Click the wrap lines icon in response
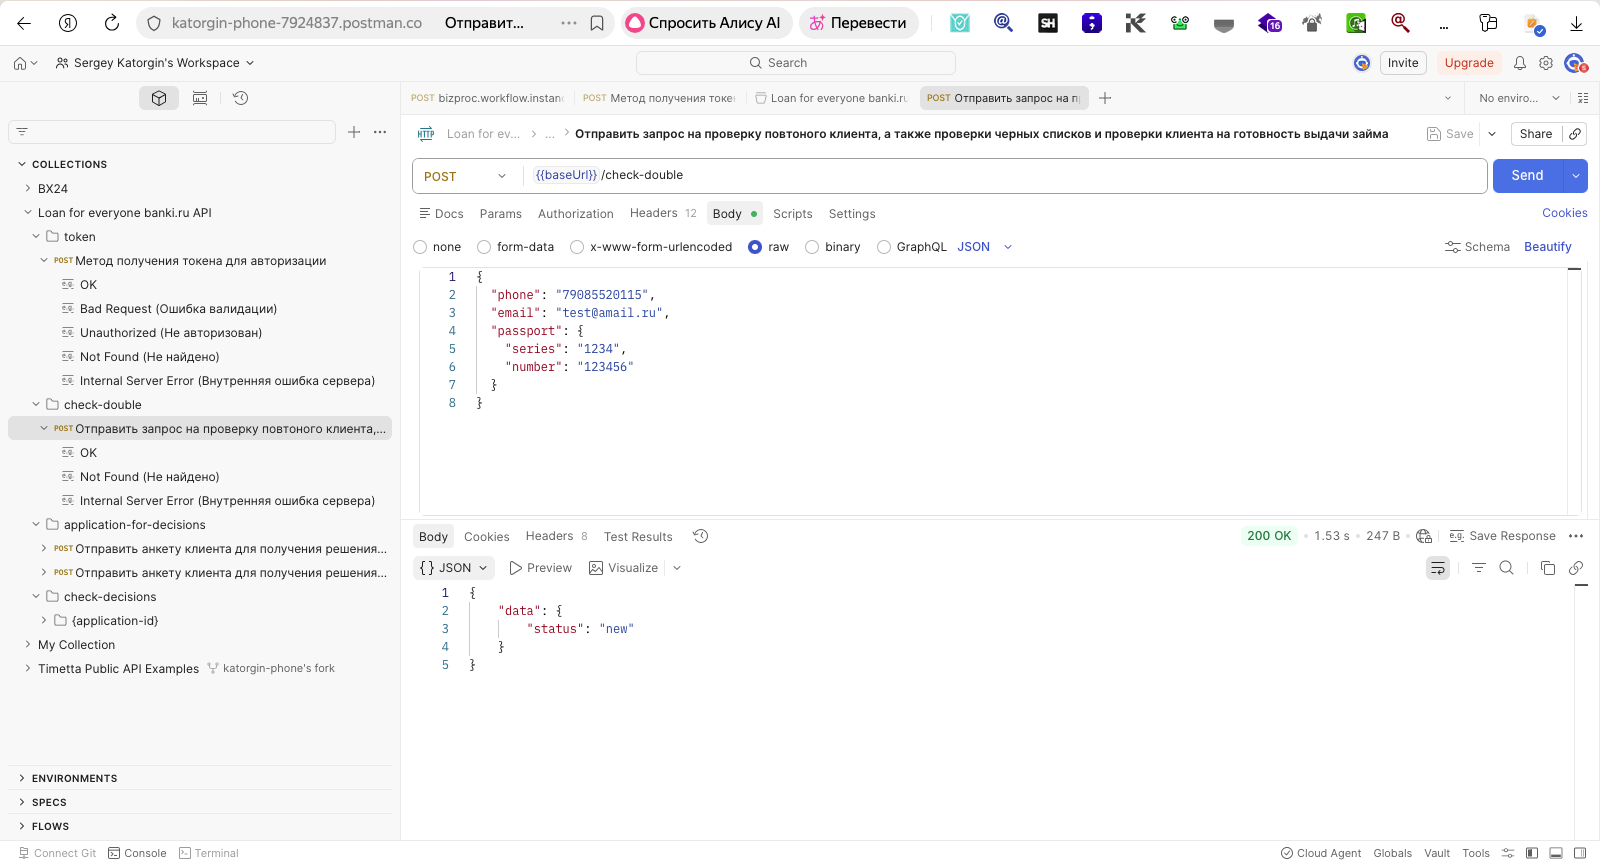Viewport: 1600px width, 865px height. [1438, 568]
